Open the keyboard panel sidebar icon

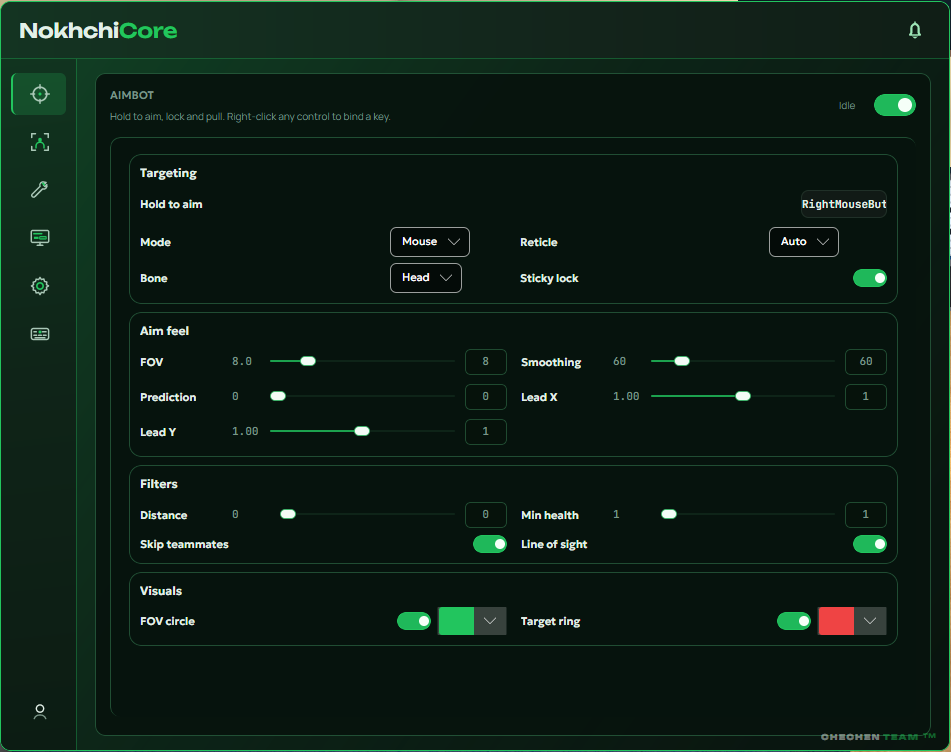click(39, 334)
